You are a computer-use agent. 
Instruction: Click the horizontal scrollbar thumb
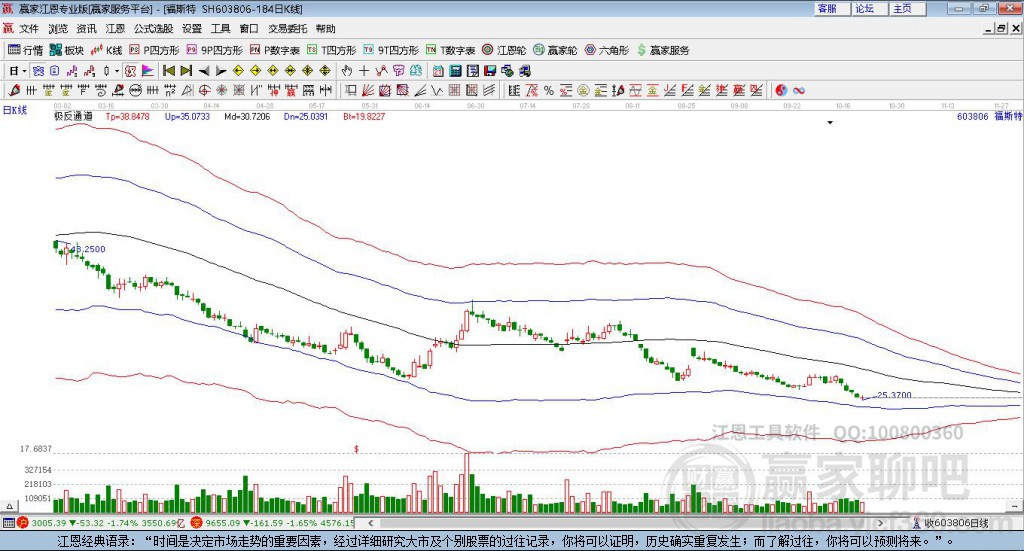[x=624, y=523]
